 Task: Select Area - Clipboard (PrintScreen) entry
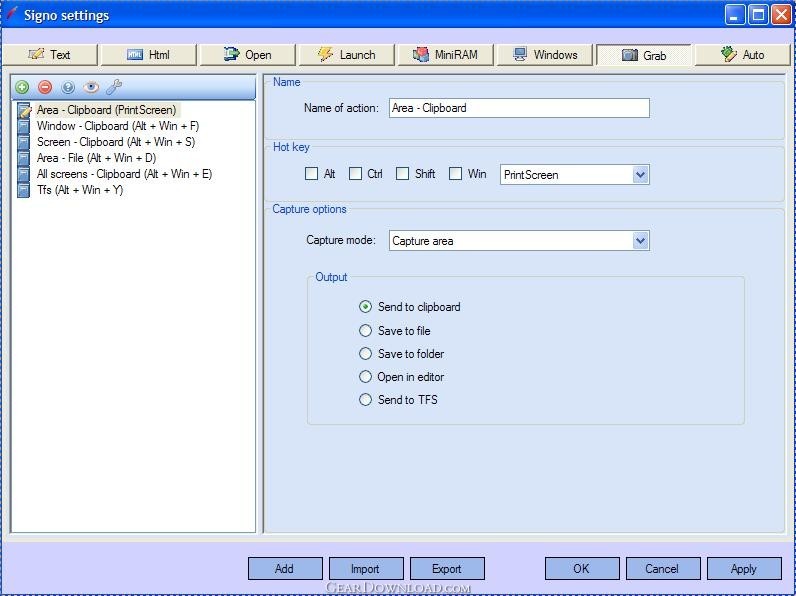[x=107, y=110]
